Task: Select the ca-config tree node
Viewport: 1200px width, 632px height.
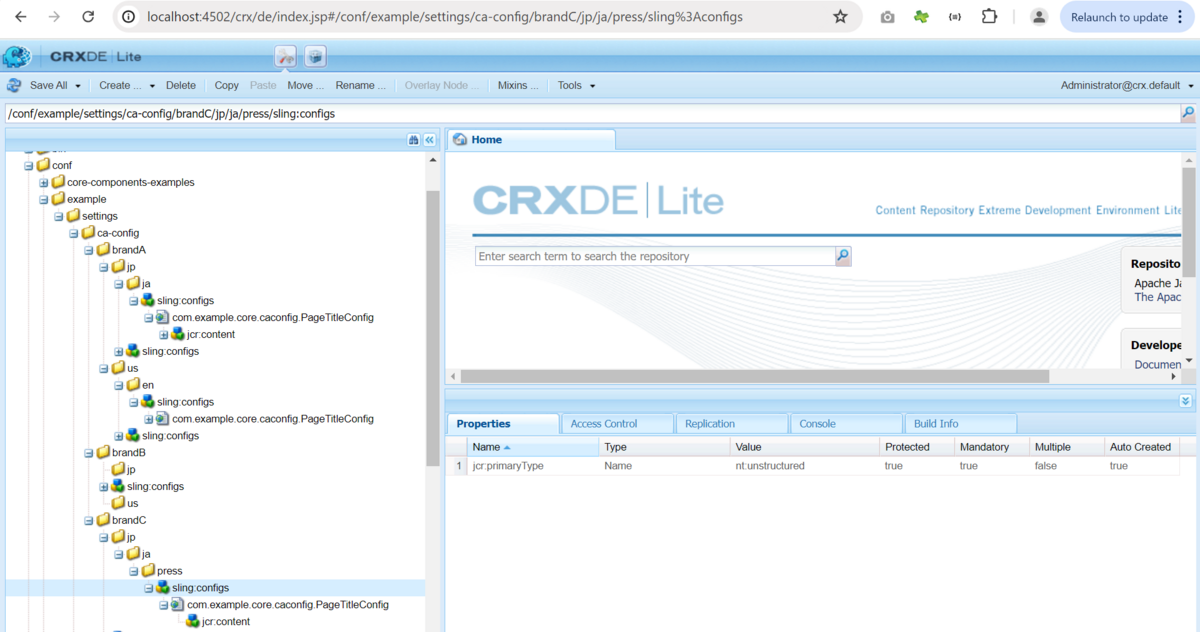Action: click(118, 233)
